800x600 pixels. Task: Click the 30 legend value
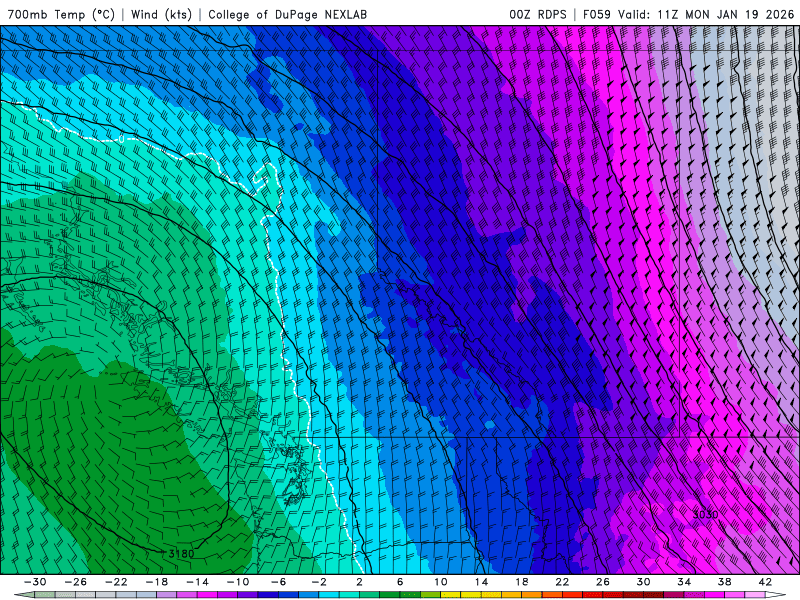coord(643,582)
